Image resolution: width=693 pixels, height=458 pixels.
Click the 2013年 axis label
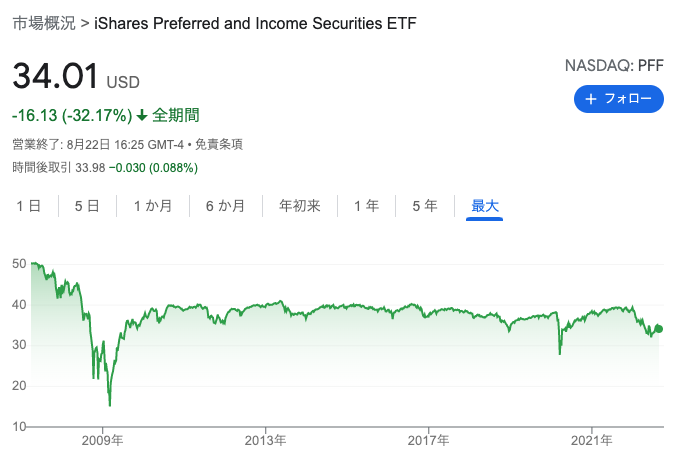[x=266, y=440]
